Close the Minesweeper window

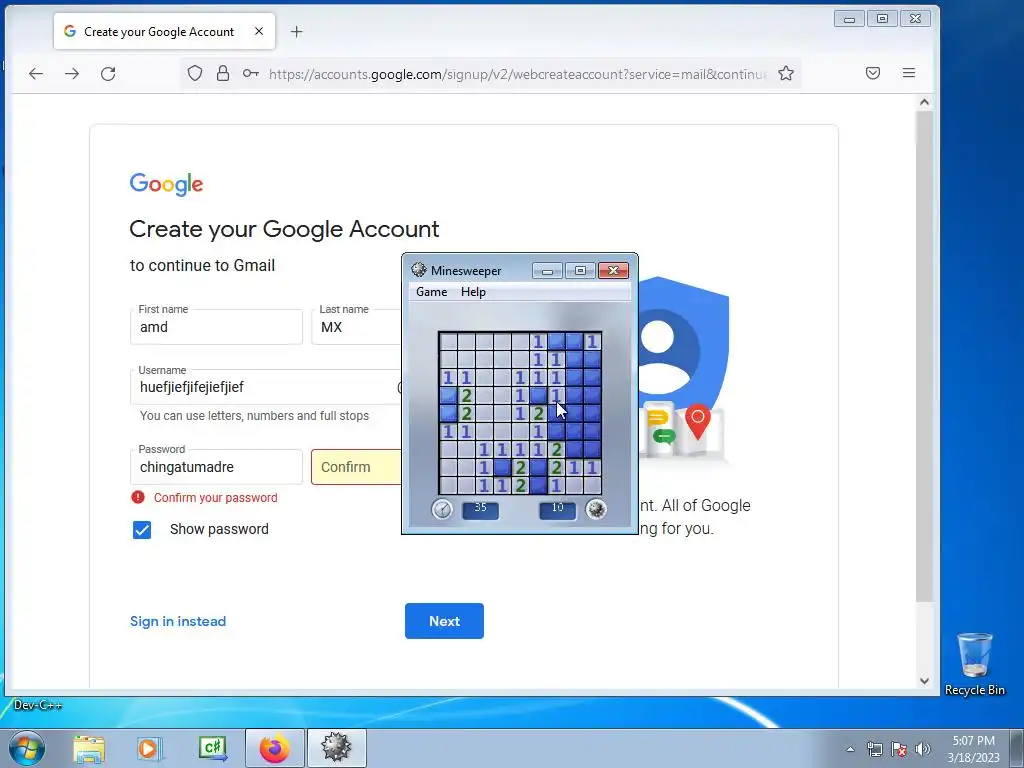point(613,270)
